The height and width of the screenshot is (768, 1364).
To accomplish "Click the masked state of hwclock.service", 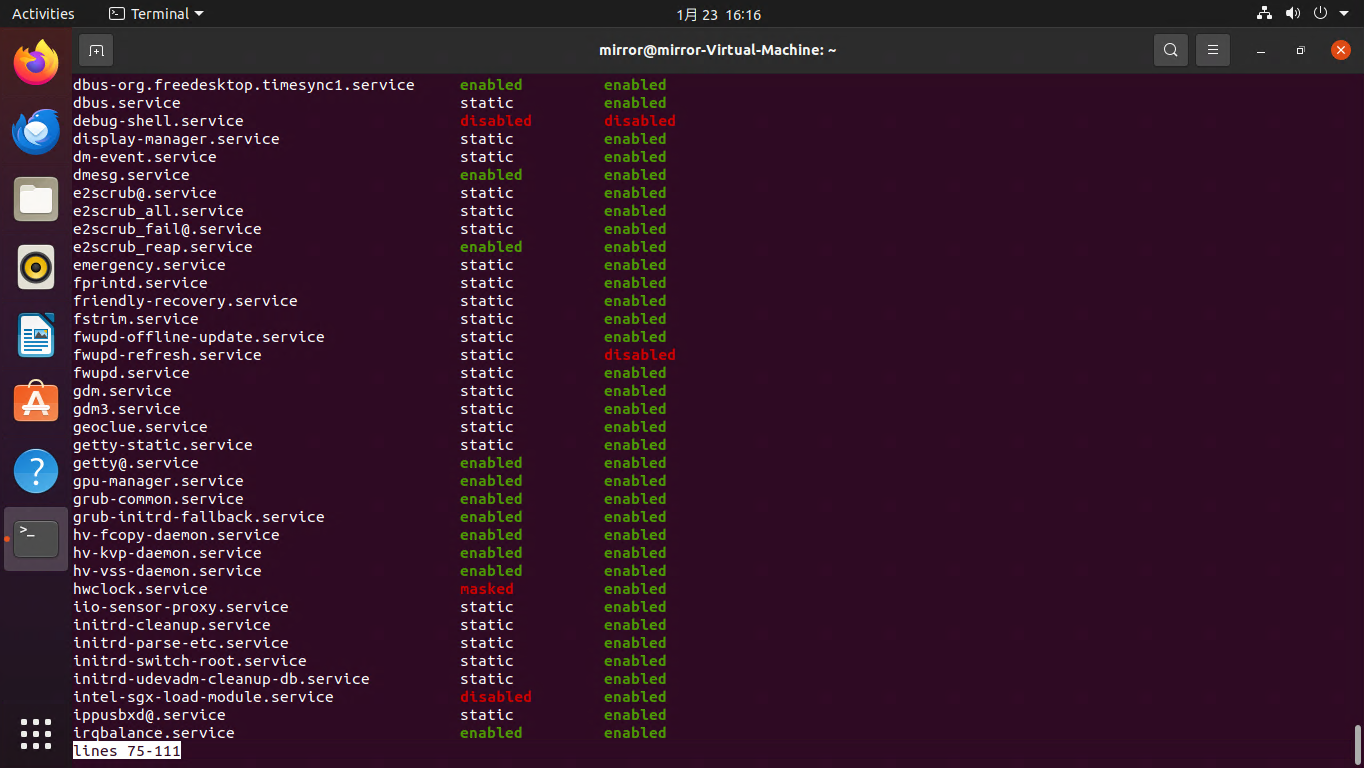I will 487,589.
